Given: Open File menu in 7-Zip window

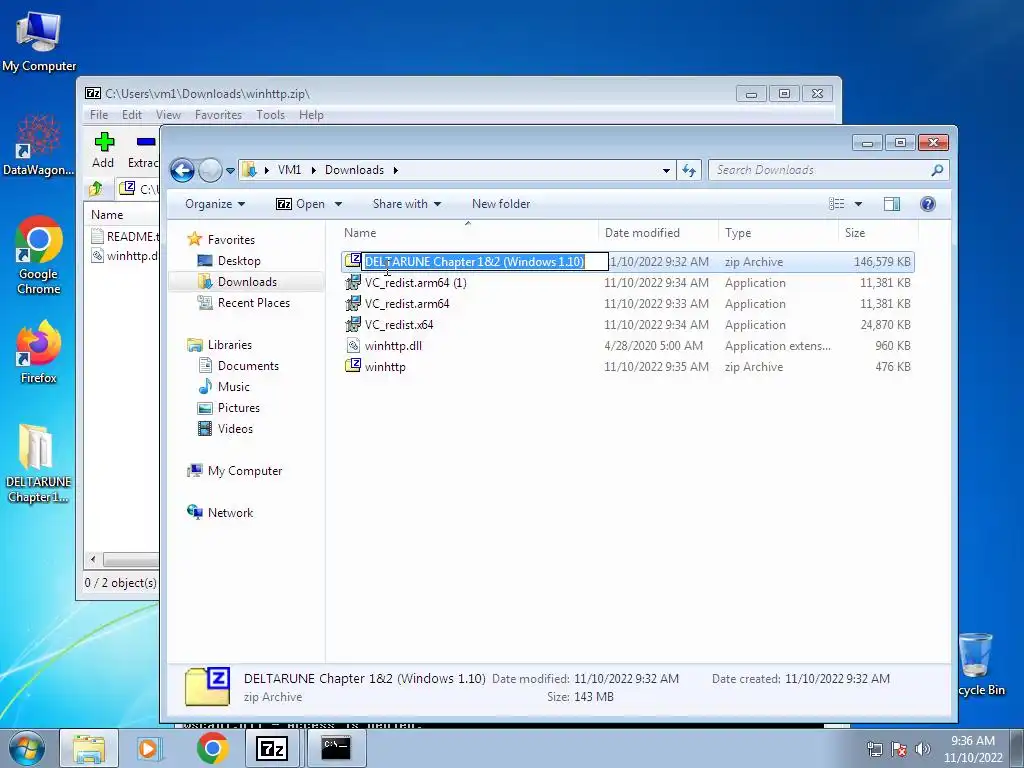Looking at the screenshot, I should (x=99, y=115).
